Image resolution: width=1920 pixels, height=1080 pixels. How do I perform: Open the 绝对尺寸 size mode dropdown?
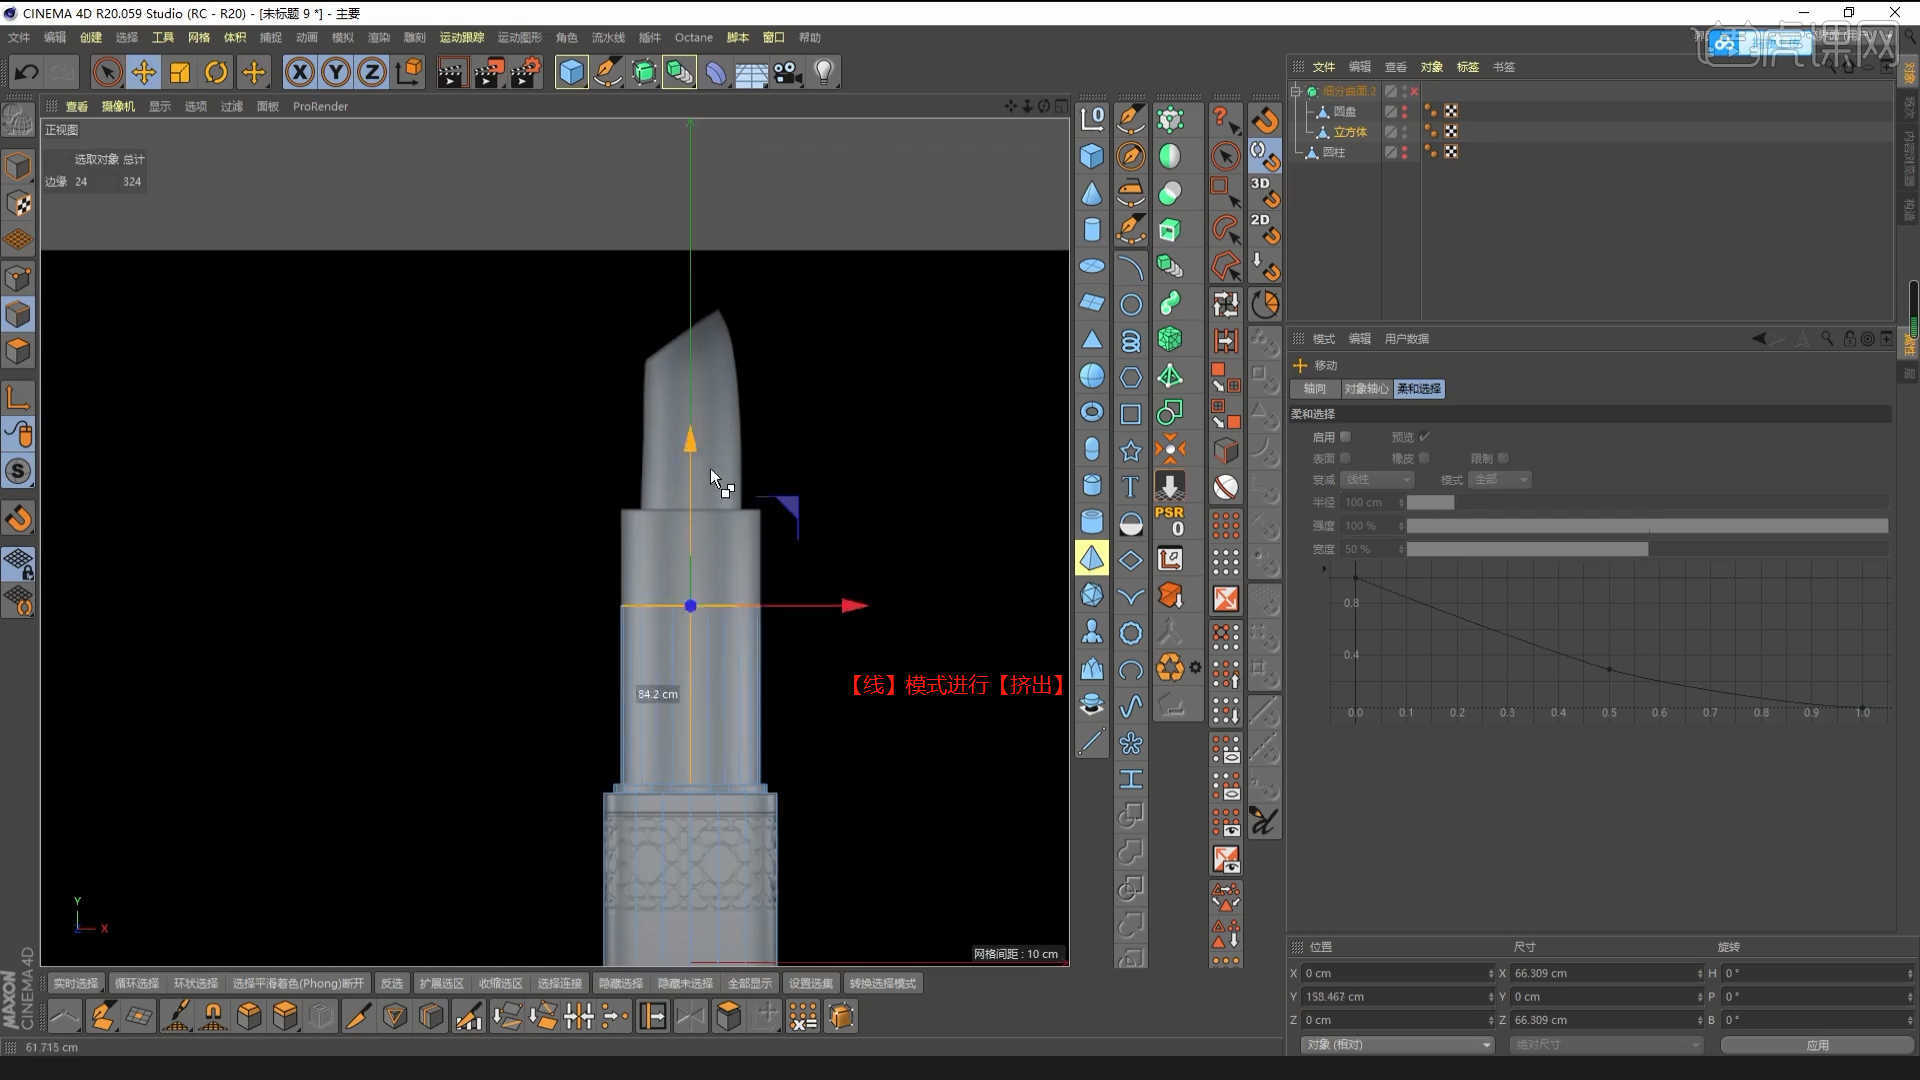pos(1606,1044)
